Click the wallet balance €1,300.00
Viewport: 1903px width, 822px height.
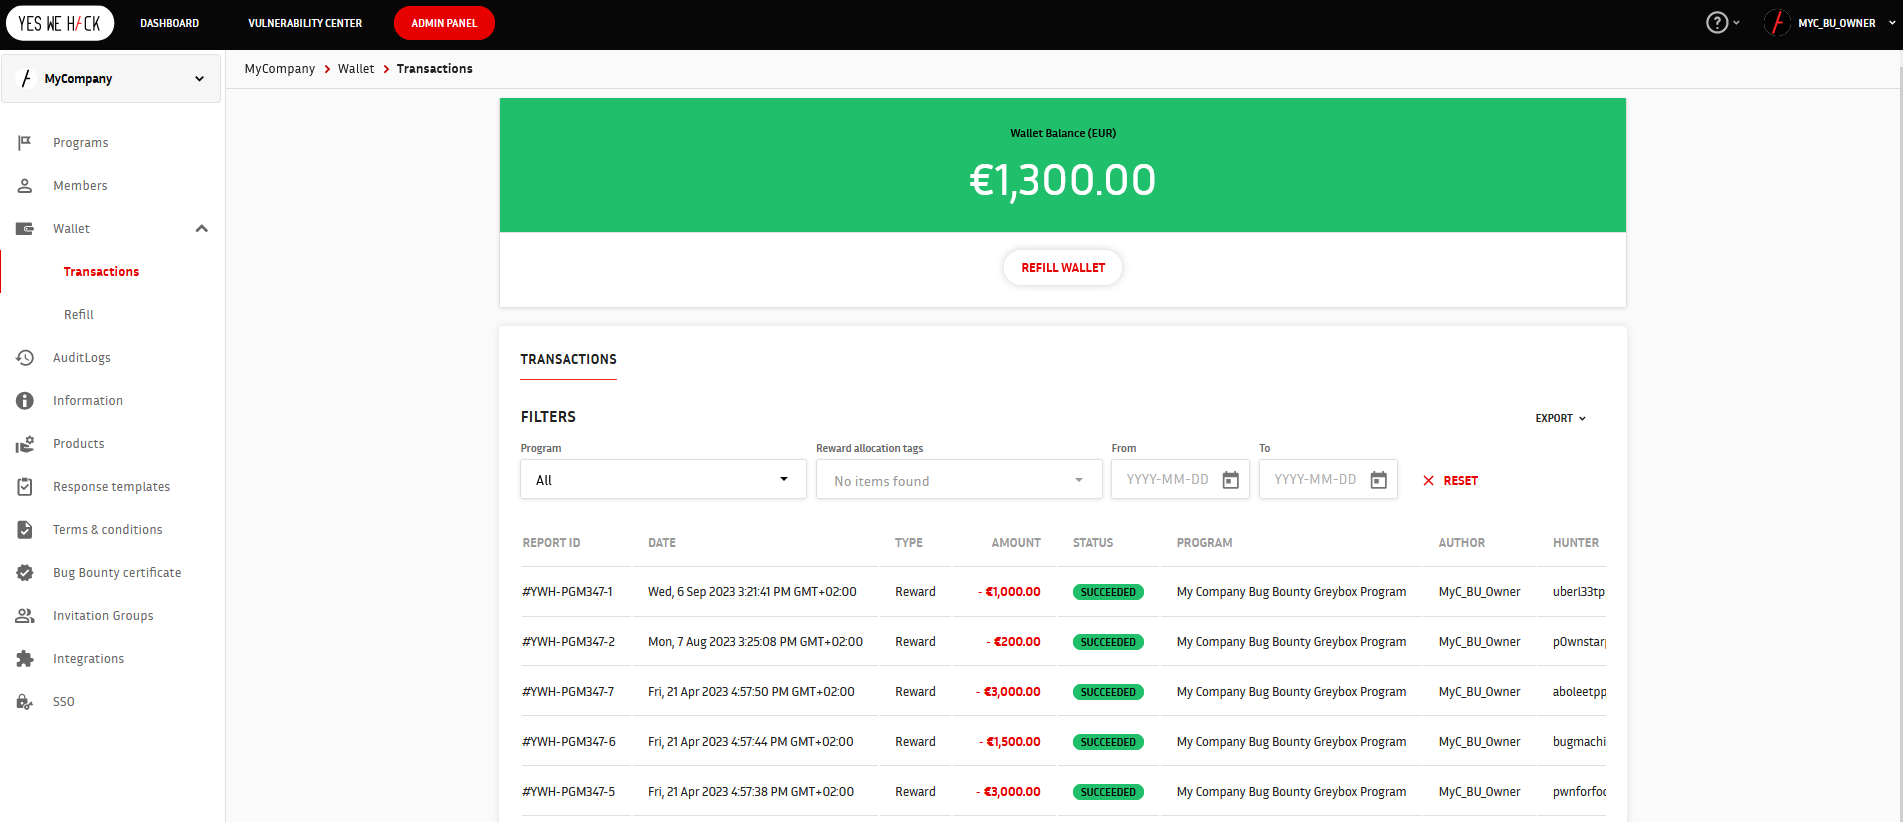[1063, 180]
